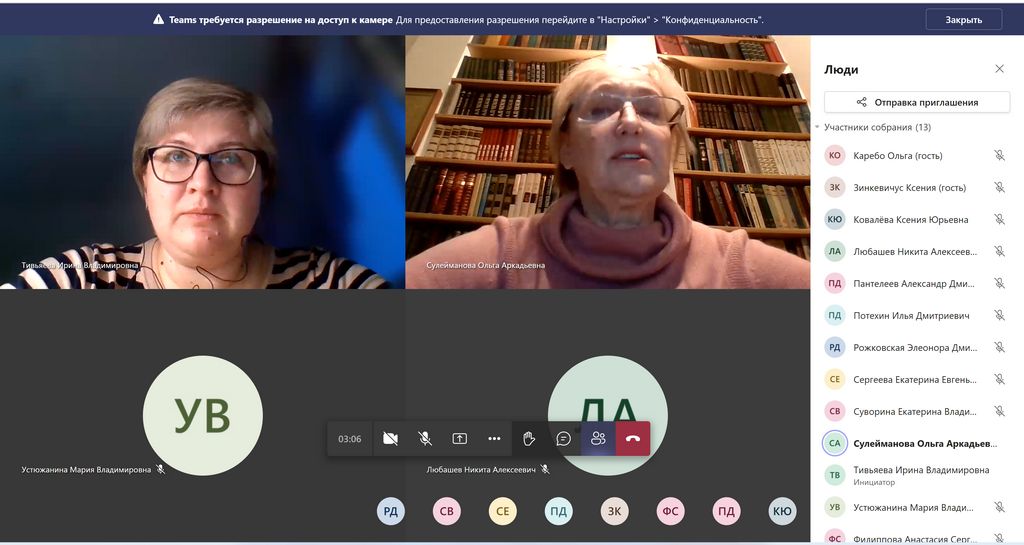The image size is (1024, 545).
Task: Open УВ avatar tile of Устюжанина Мария
Action: [x=203, y=415]
